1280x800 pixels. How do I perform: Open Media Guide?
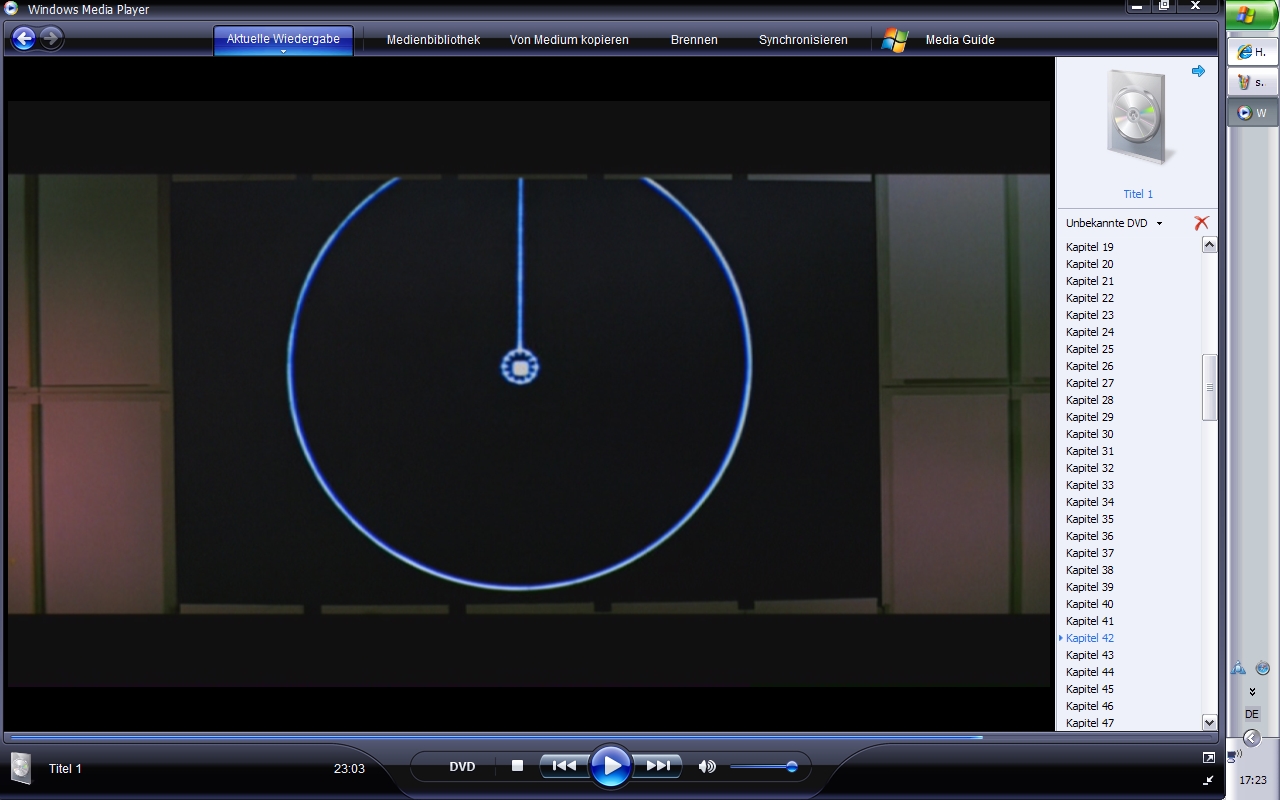pos(959,40)
